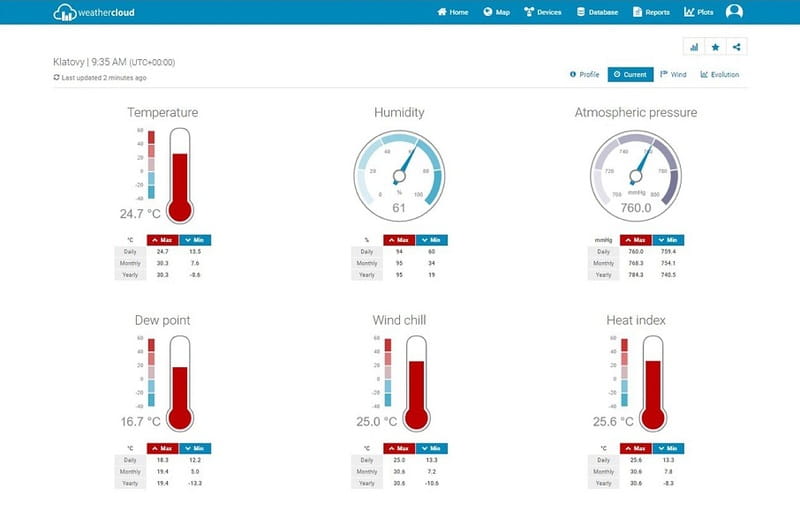Select the Current tab
Viewport: 800px width, 512px height.
[630, 74]
